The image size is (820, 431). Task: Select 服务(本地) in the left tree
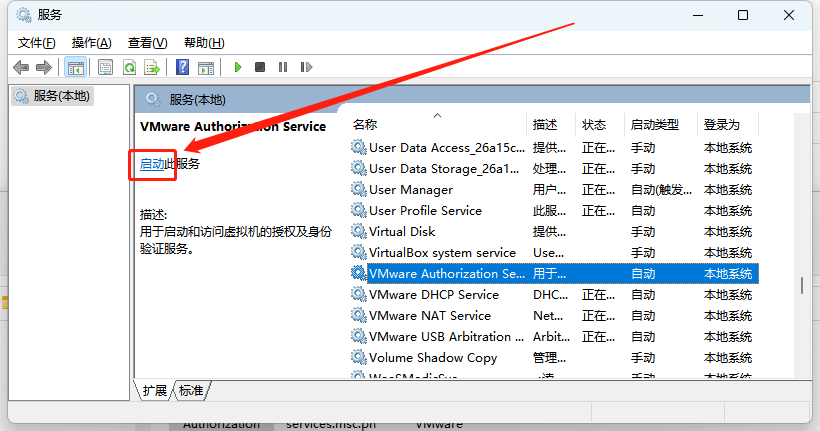click(x=52, y=96)
